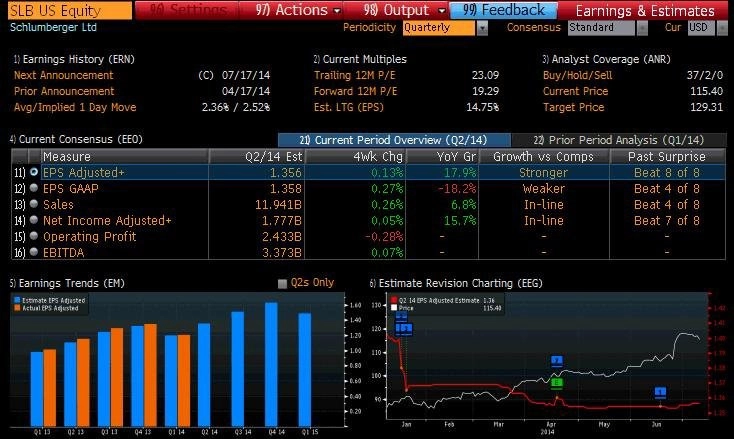Open Earnings History (ERN) section
Viewport: 734px width, 439px height.
point(74,59)
